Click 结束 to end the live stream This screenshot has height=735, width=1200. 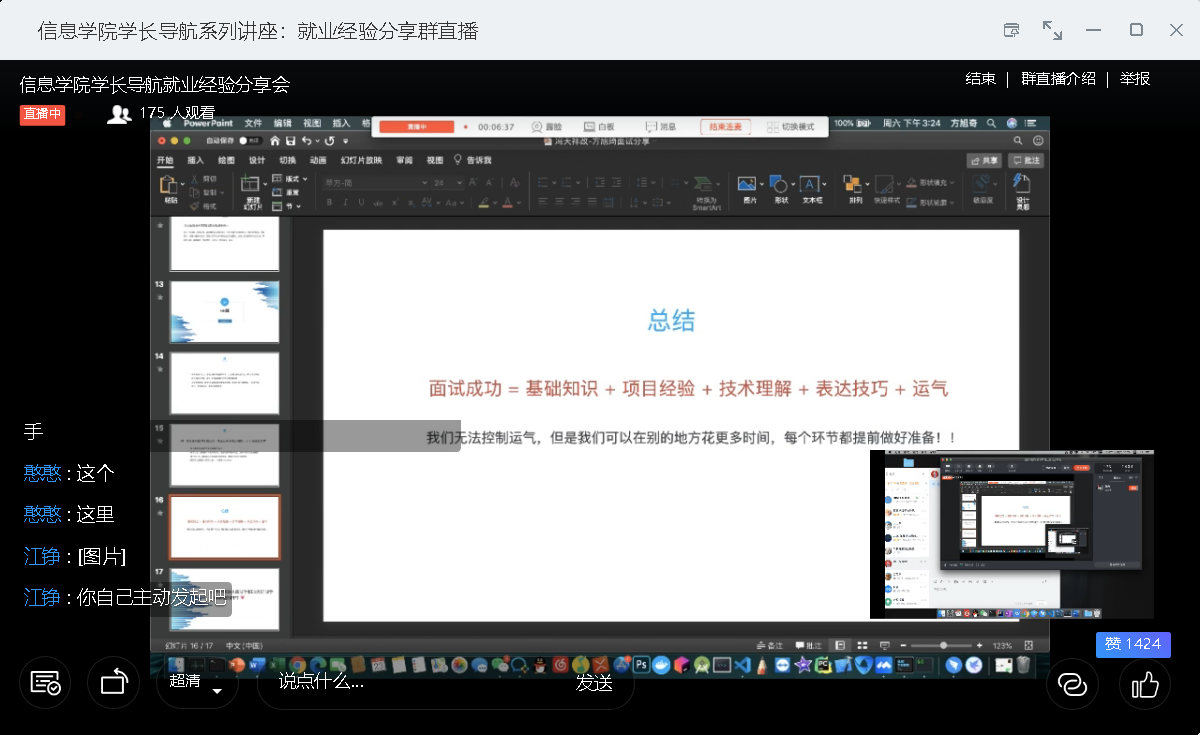pyautogui.click(x=980, y=79)
